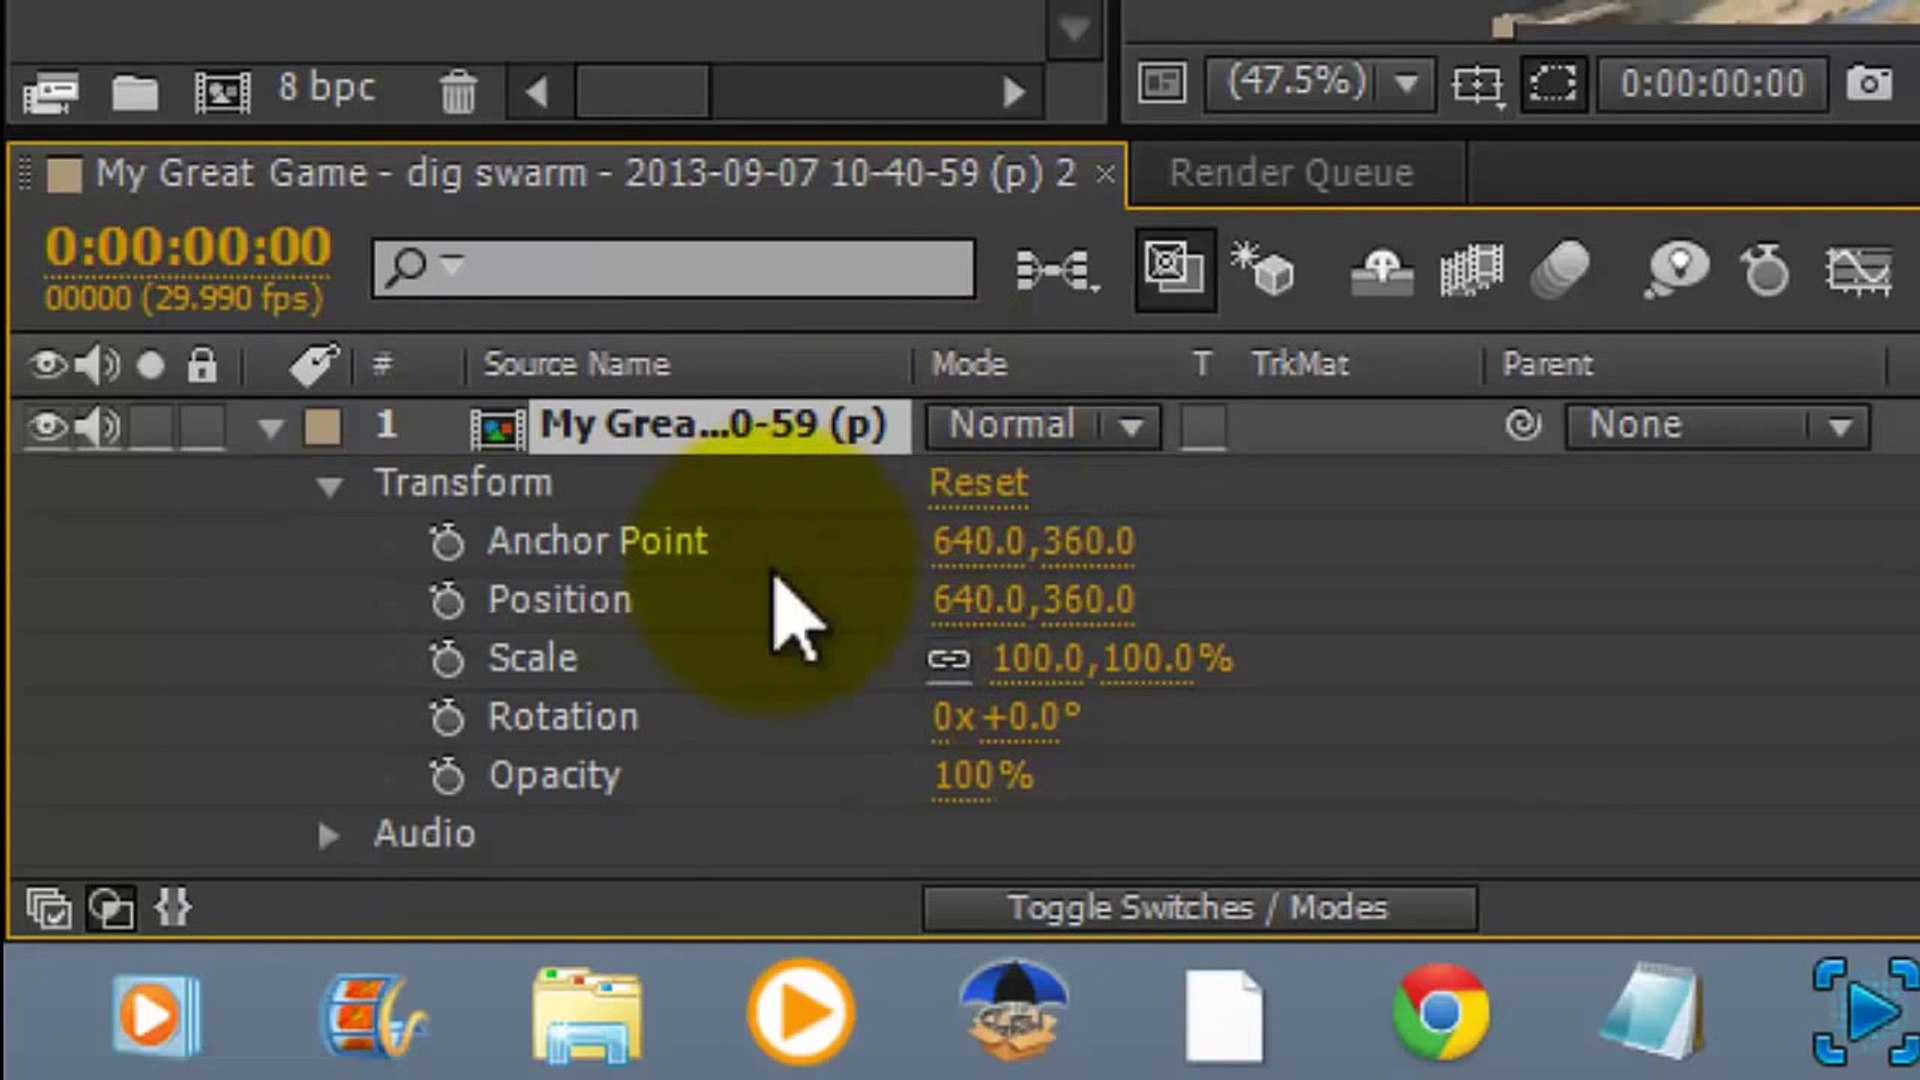The height and width of the screenshot is (1080, 1920).
Task: Click the Delete trash can icon
Action: 458,92
